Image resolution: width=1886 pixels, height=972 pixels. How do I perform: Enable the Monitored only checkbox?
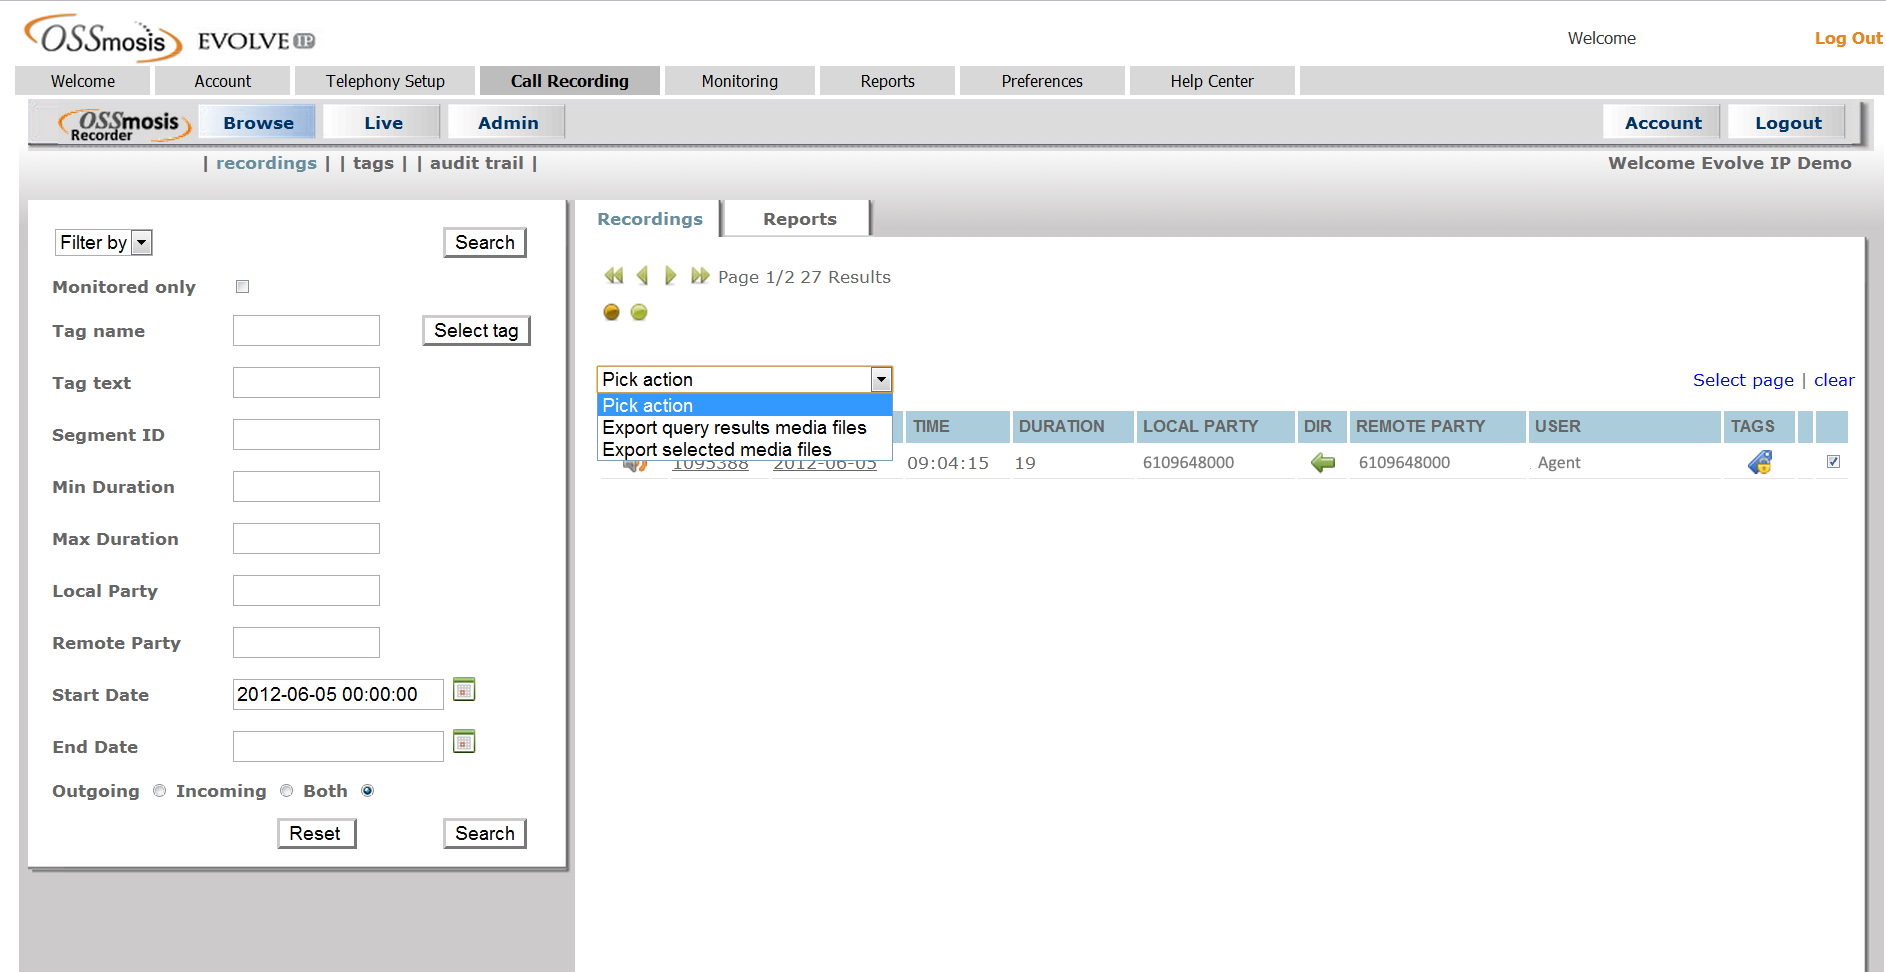(242, 287)
